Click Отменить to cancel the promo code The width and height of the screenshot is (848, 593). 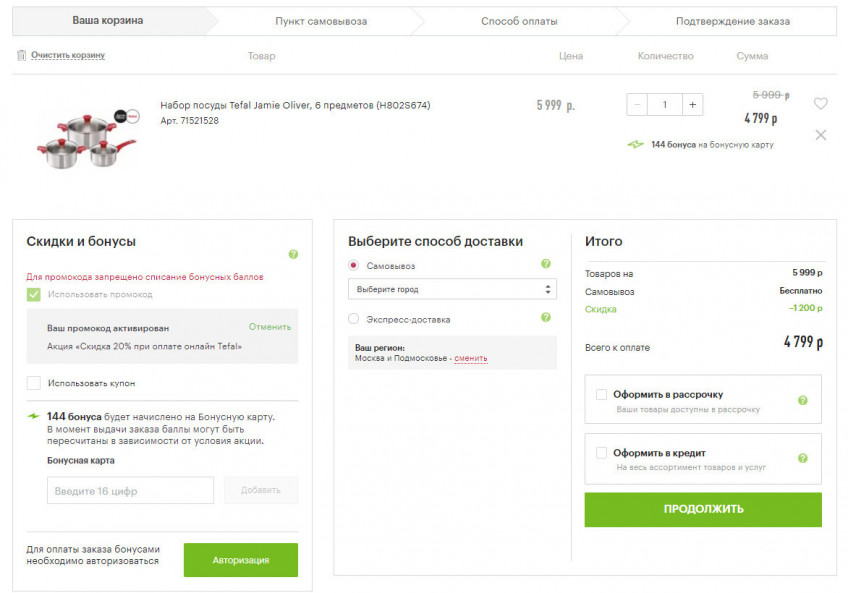point(270,327)
